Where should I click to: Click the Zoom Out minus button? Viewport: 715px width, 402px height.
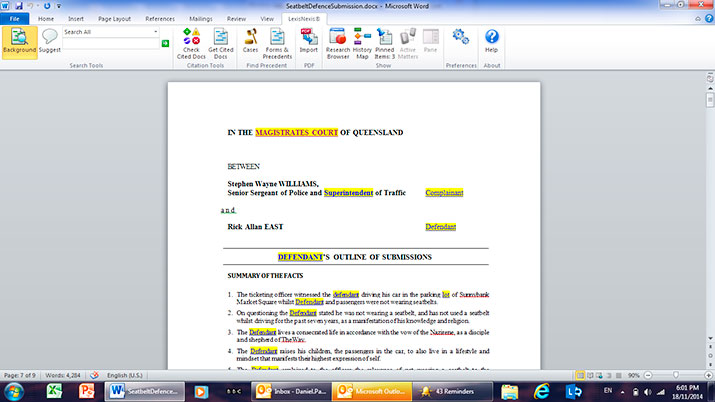coord(648,375)
